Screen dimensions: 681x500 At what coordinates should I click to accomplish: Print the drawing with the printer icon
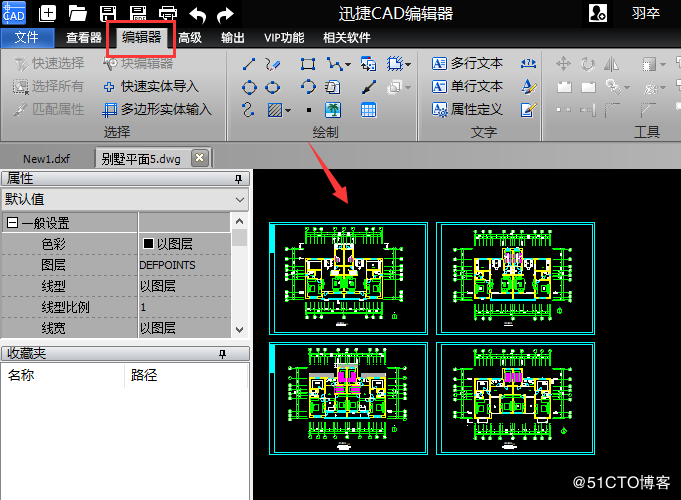tap(168, 14)
